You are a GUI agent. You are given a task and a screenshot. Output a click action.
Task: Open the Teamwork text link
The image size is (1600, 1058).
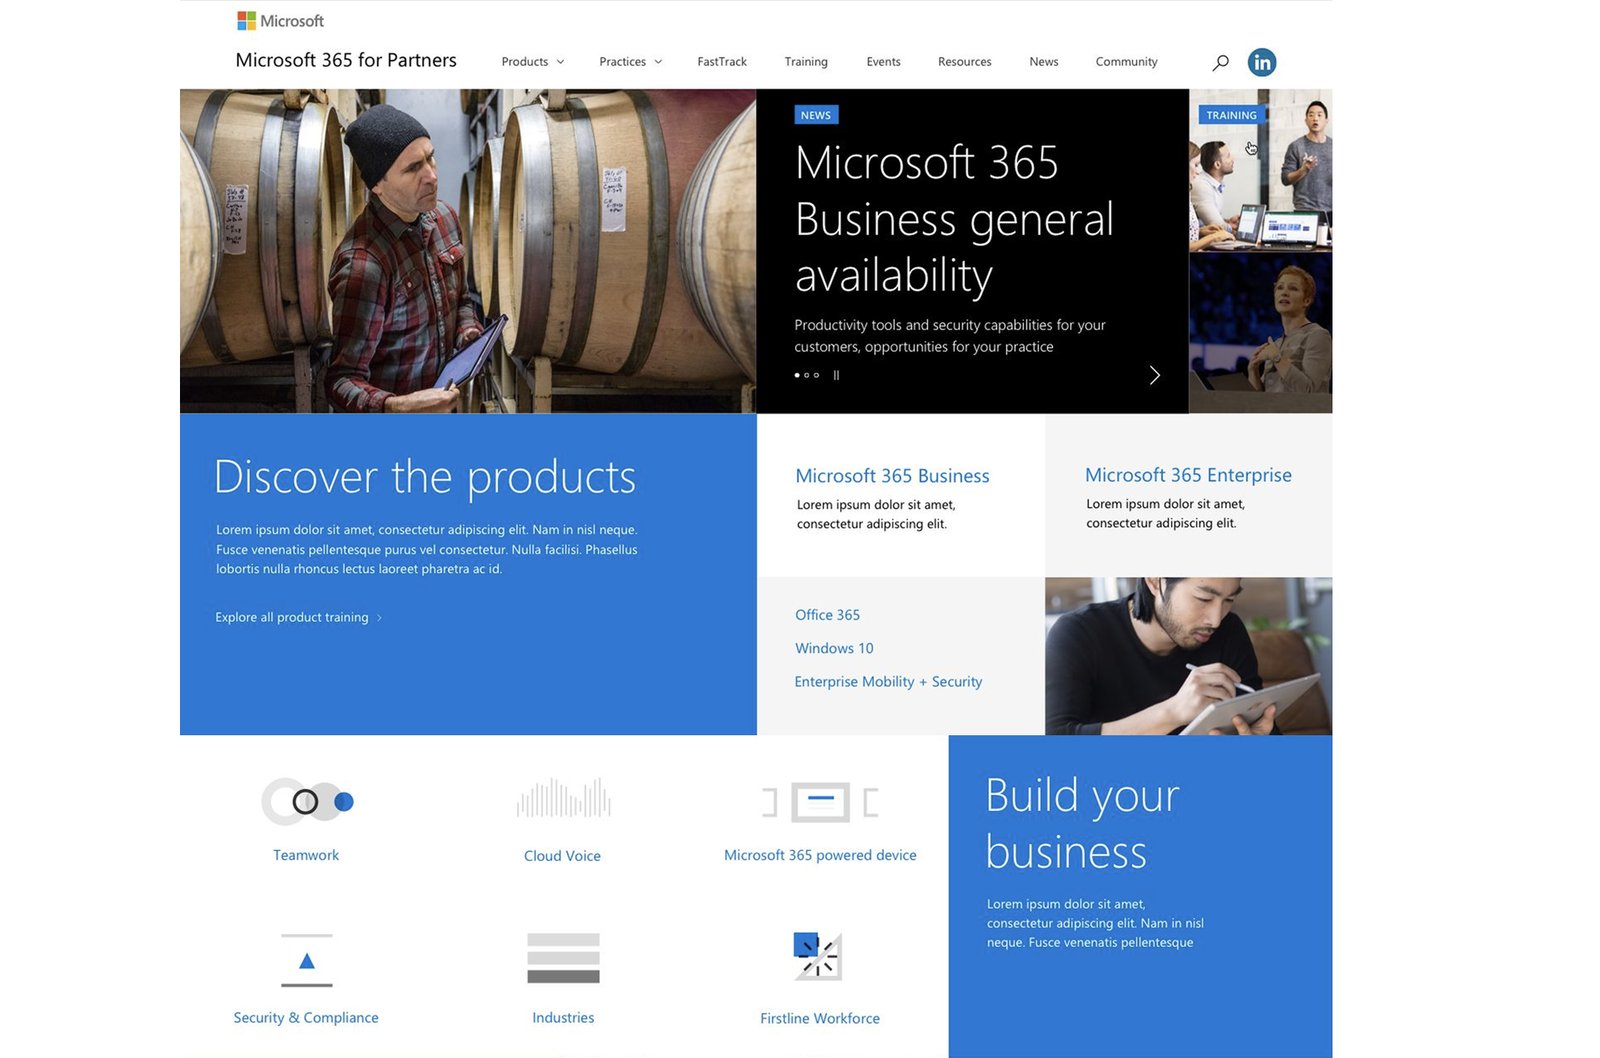(306, 855)
